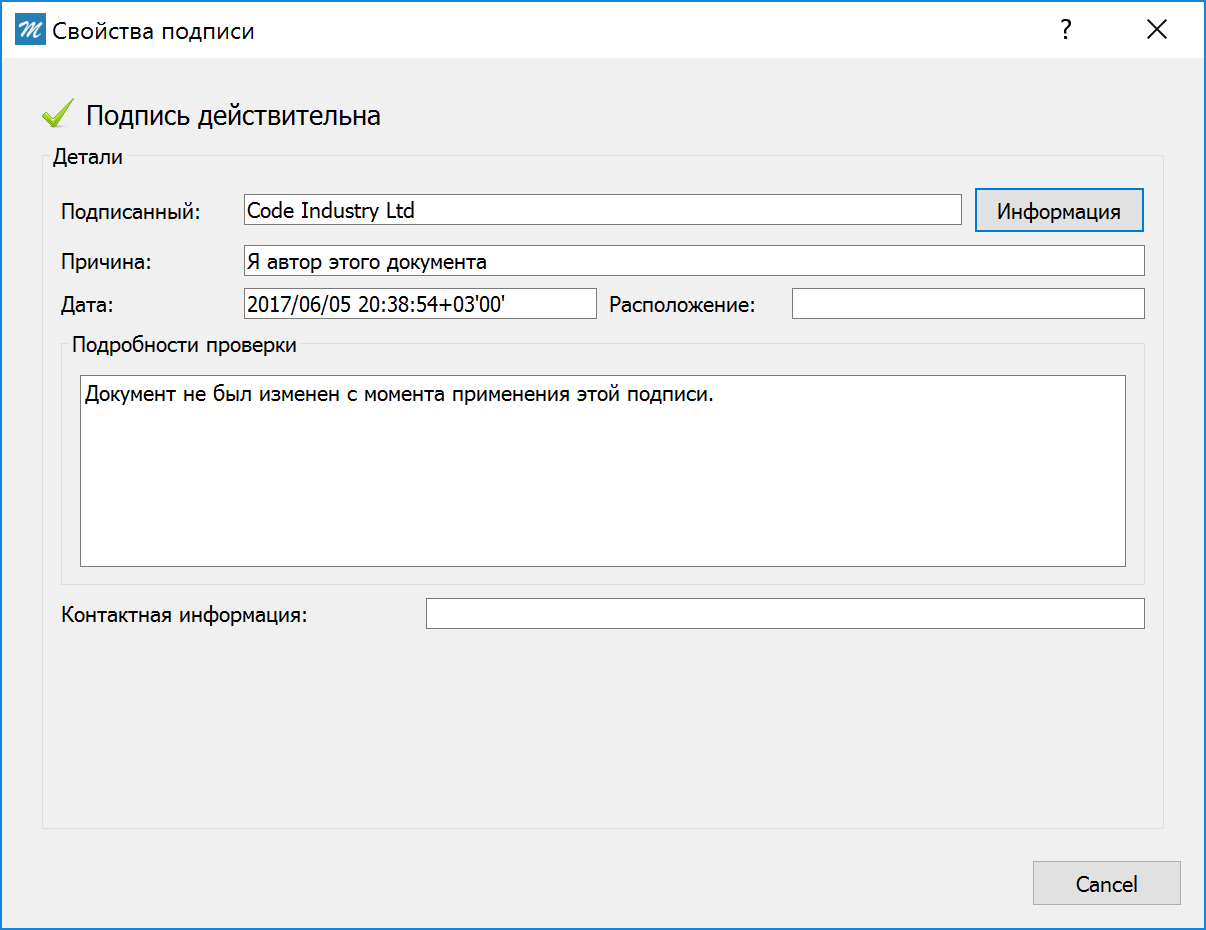This screenshot has width=1206, height=930.
Task: Click the Свойства подписи window title text
Action: (x=153, y=31)
